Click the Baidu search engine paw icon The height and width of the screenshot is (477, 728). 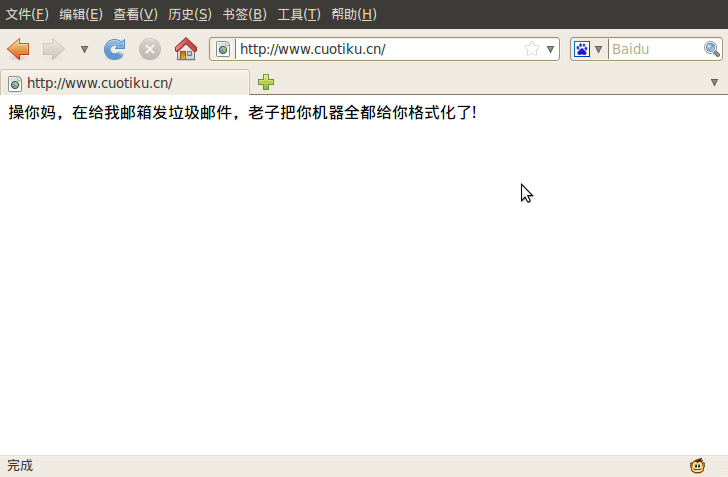click(x=582, y=49)
